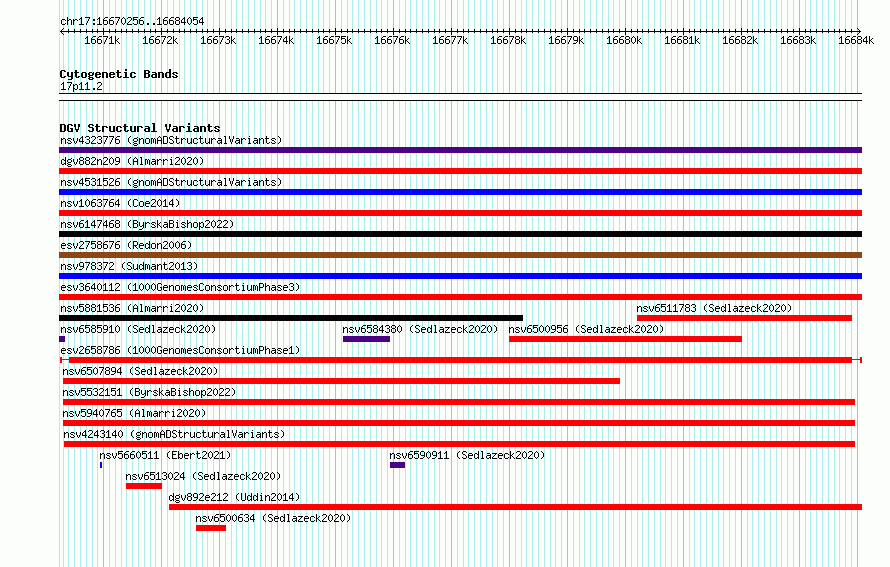Open the esv2658786 1000Genomes Phase1 label
The width and height of the screenshot is (890, 567).
(180, 350)
